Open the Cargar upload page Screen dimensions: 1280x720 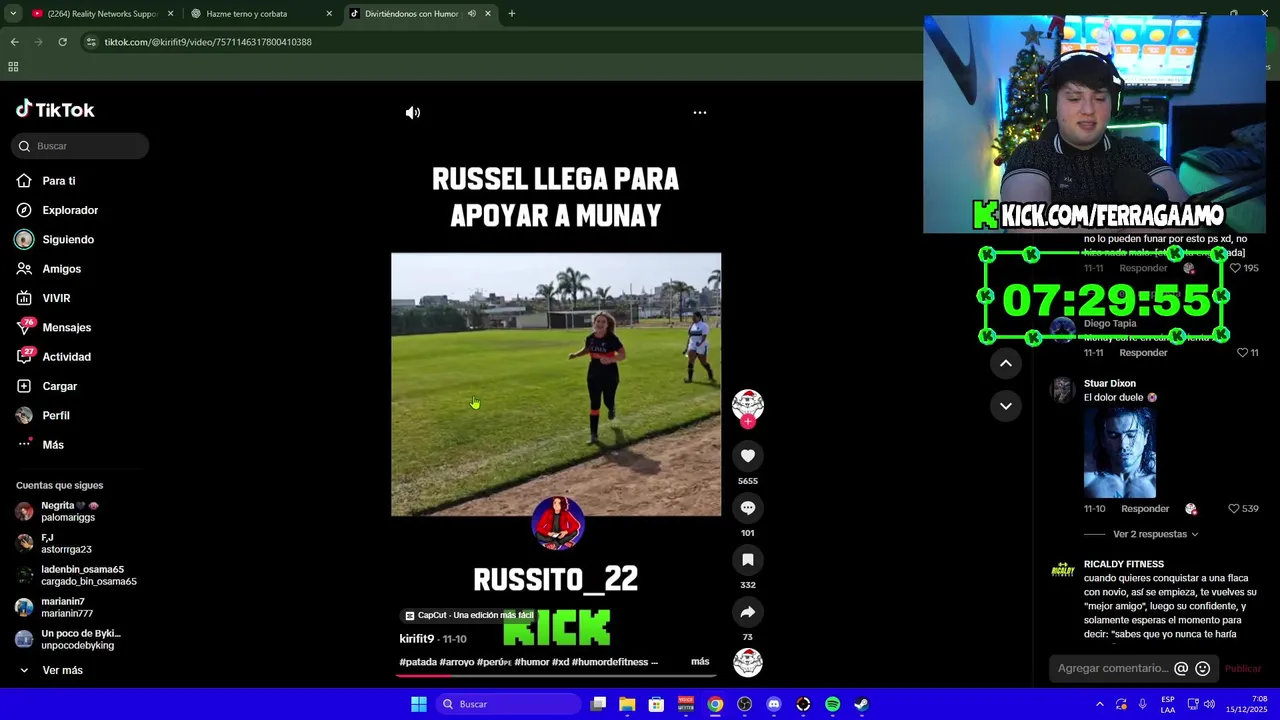(x=59, y=386)
